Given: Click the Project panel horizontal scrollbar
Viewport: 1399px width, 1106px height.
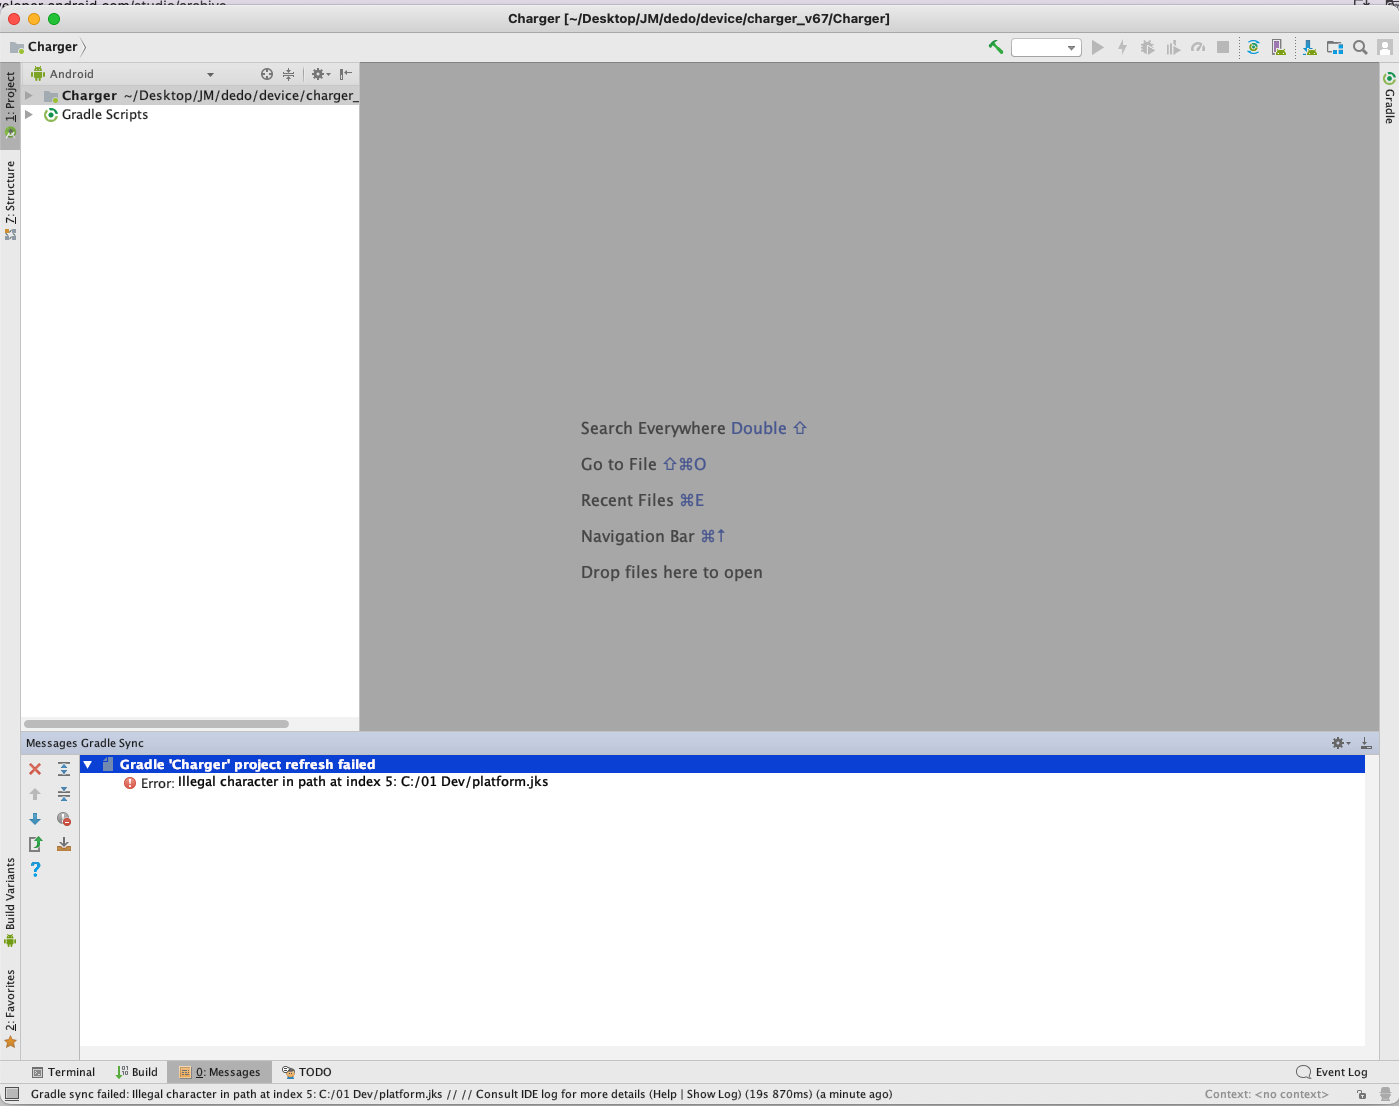Looking at the screenshot, I should pos(157,723).
